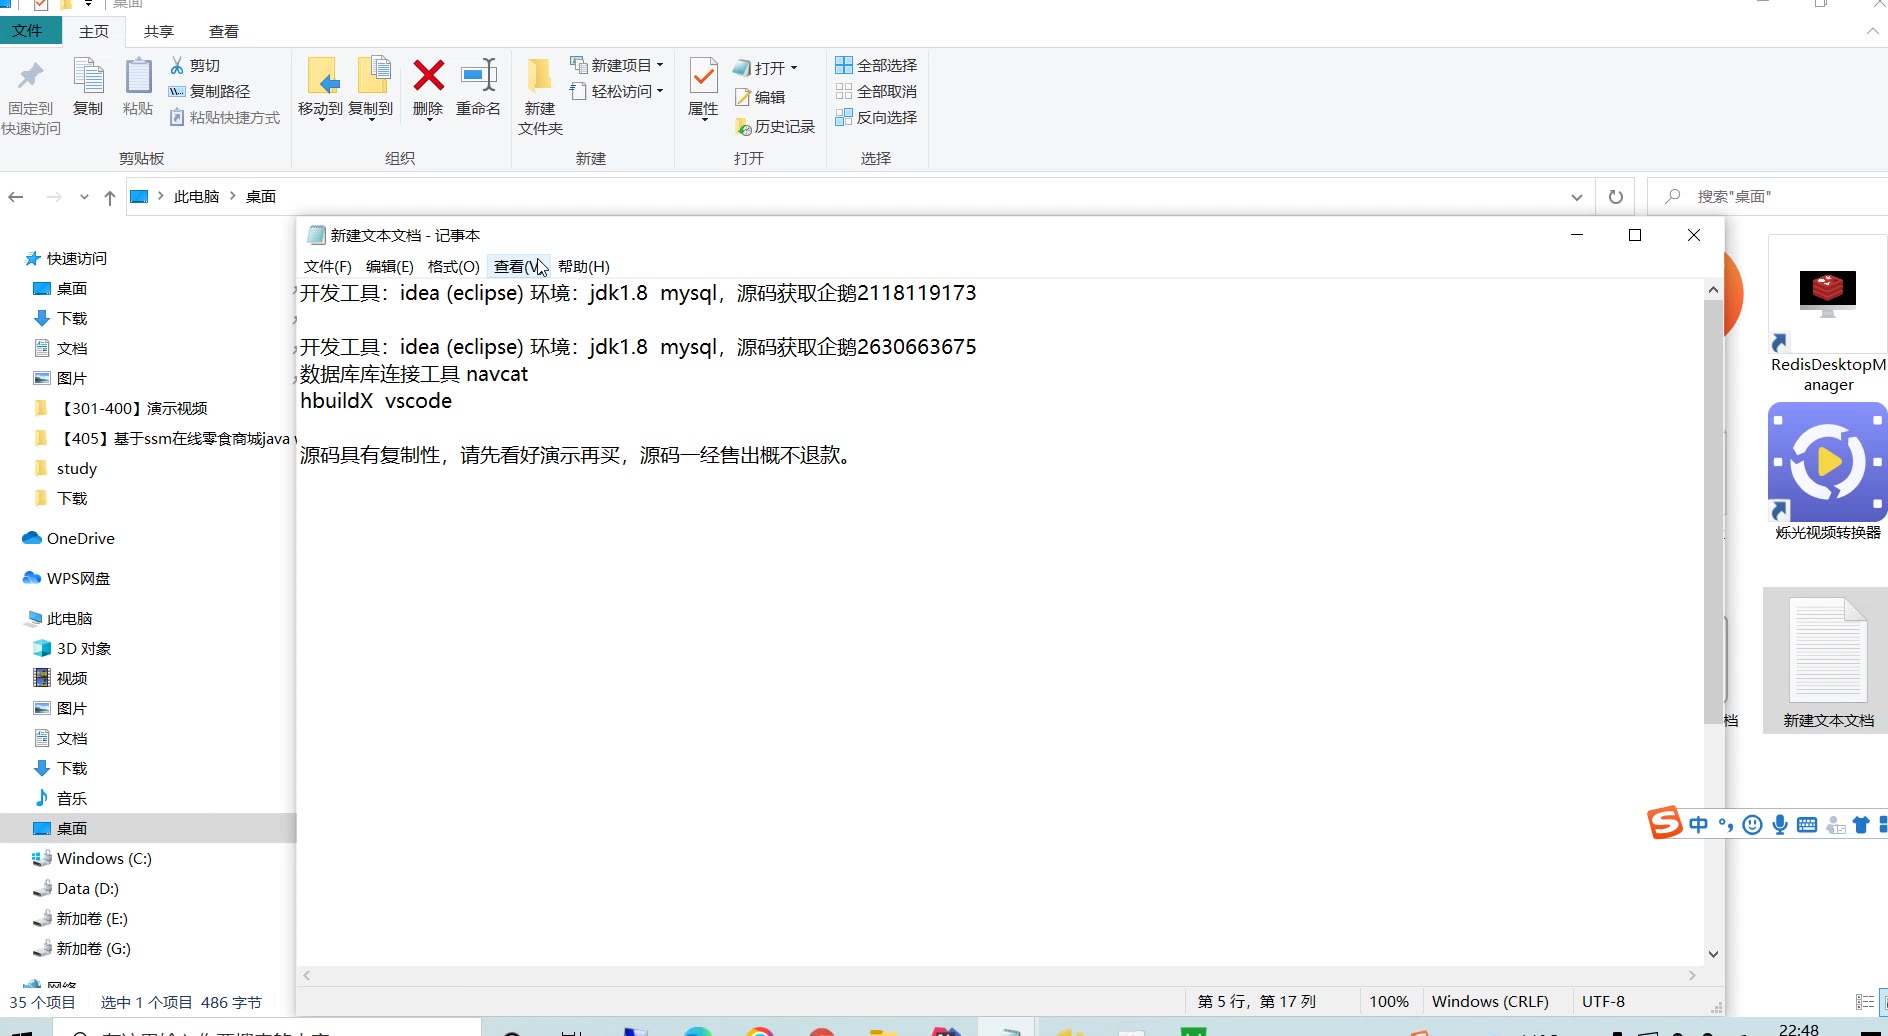Select Windows (C:) drive

92,858
